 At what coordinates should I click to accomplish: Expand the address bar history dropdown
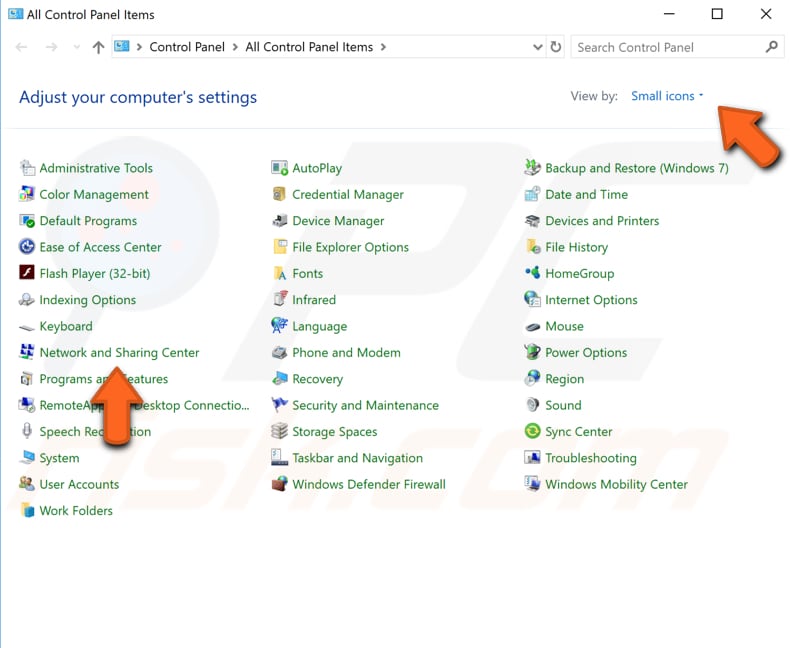(x=538, y=47)
